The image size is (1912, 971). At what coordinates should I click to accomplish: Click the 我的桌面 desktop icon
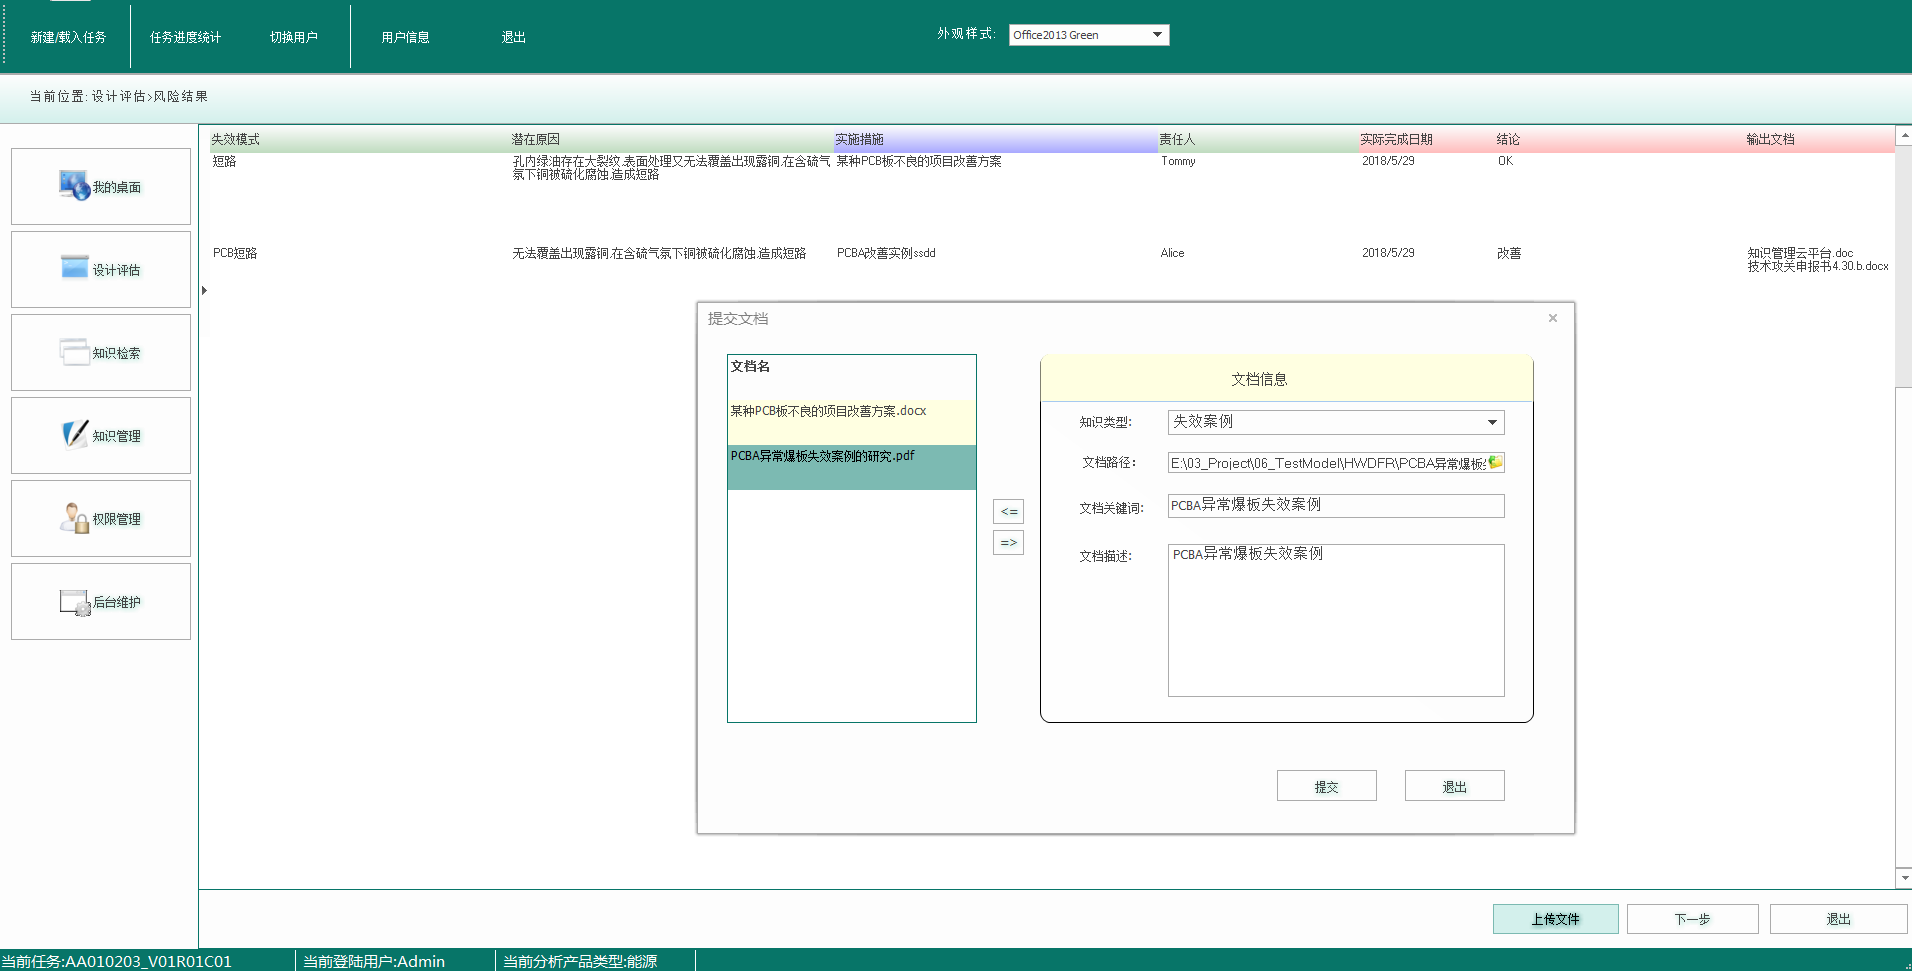(x=75, y=186)
